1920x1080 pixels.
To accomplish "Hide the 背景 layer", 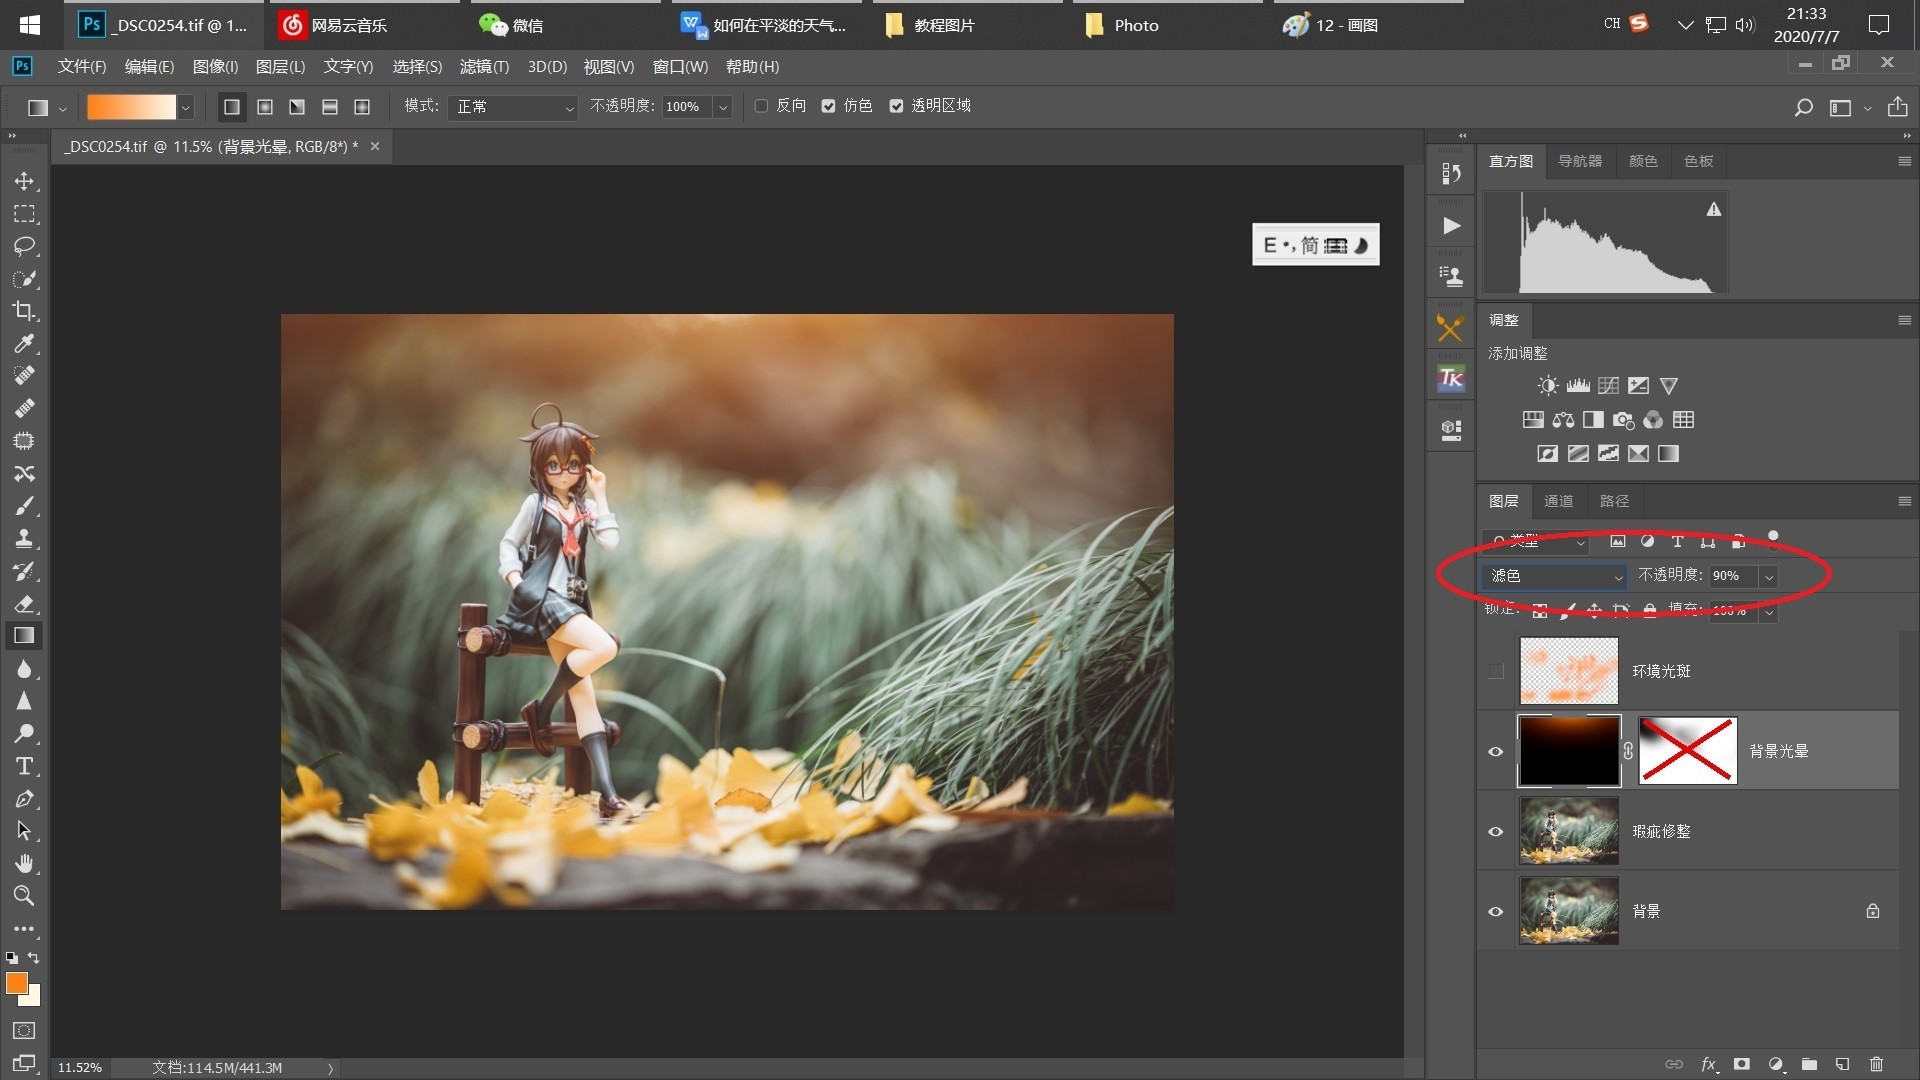I will point(1496,911).
